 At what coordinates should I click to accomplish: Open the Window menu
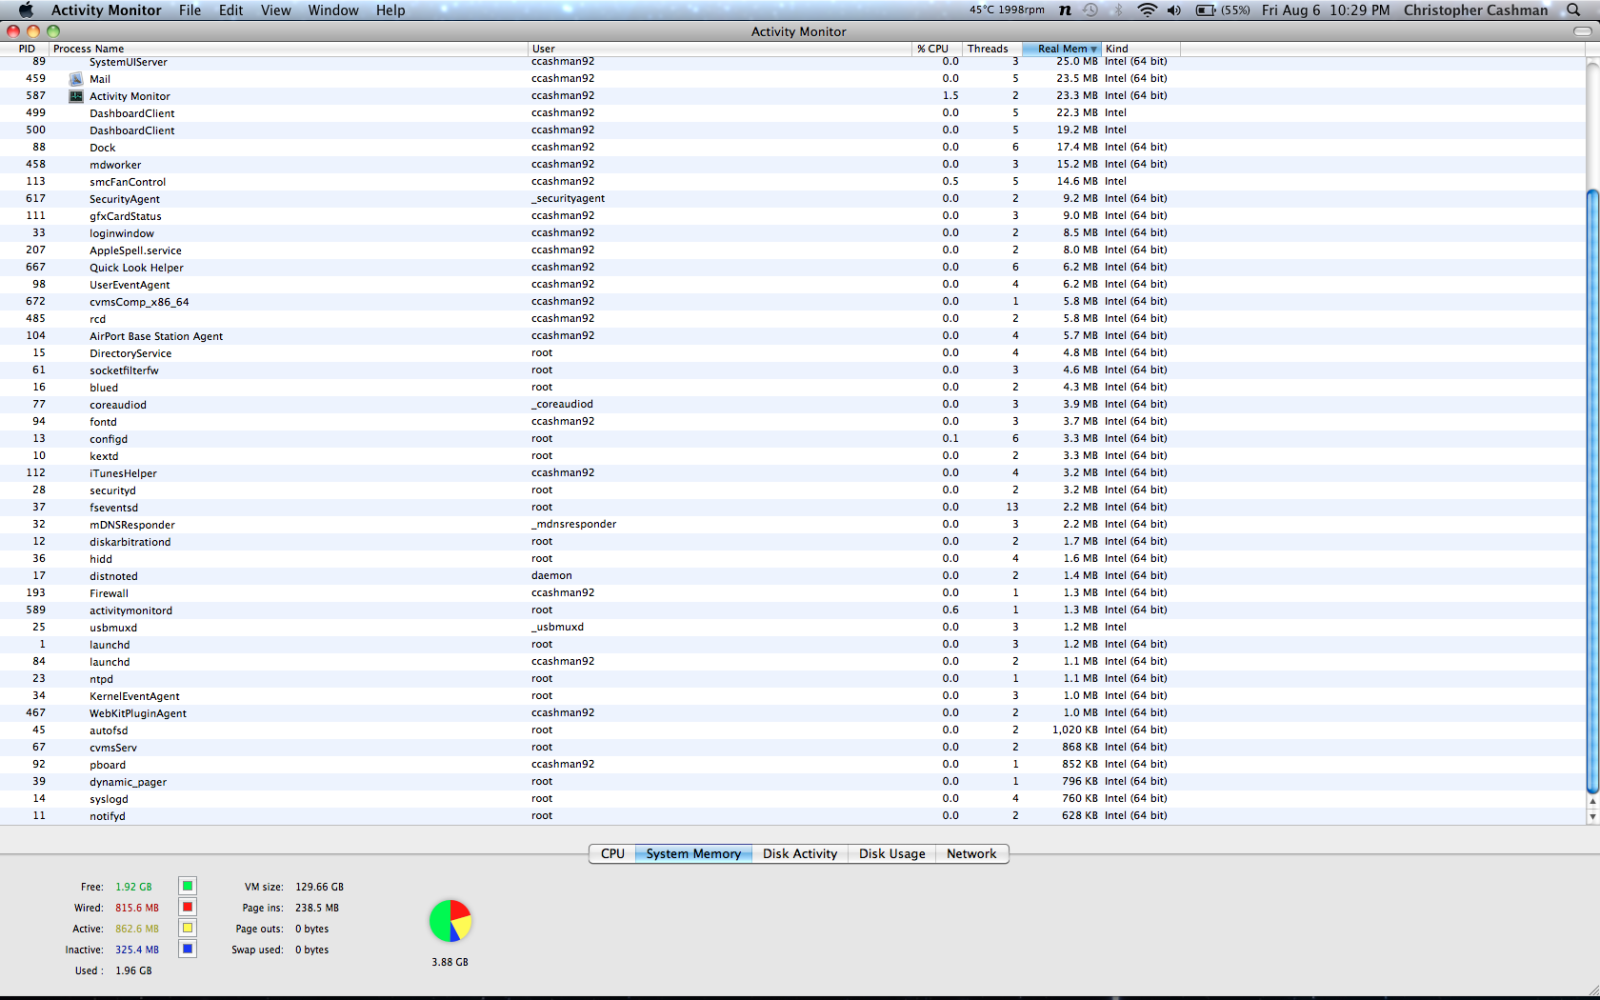pyautogui.click(x=333, y=10)
